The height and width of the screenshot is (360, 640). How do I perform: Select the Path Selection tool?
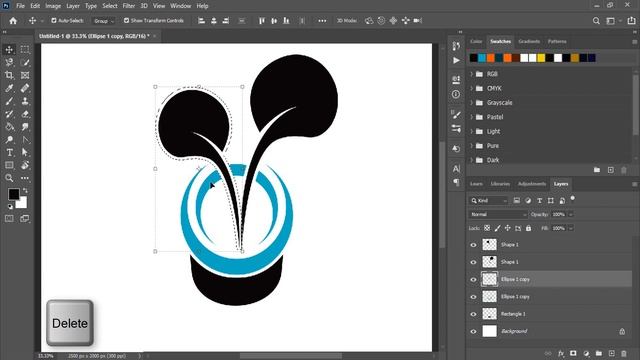click(x=25, y=153)
